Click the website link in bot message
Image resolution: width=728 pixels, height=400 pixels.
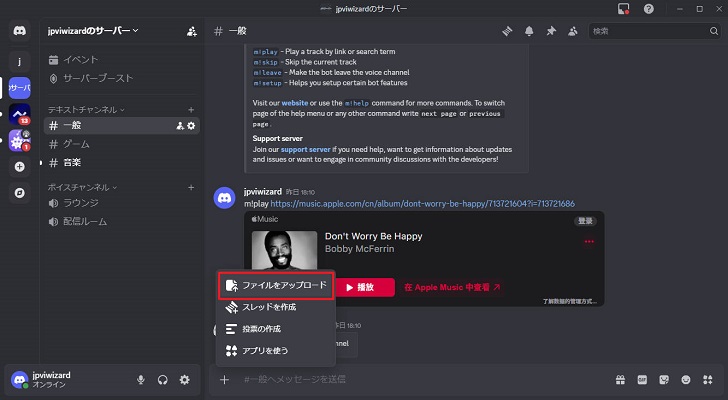tap(295, 103)
